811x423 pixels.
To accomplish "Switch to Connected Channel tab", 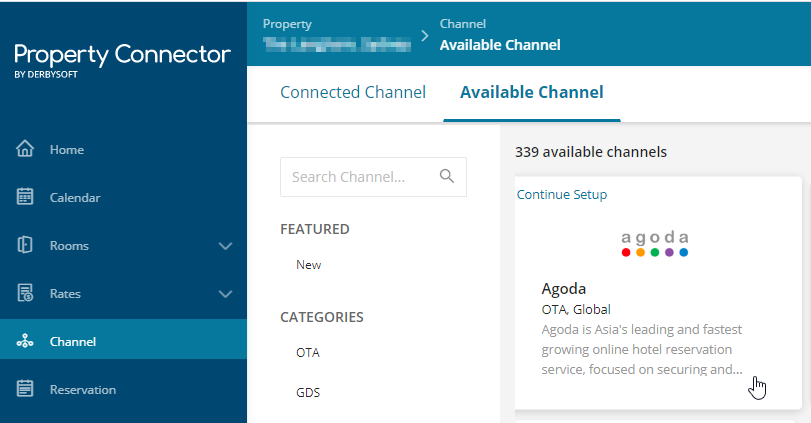I will (x=353, y=92).
